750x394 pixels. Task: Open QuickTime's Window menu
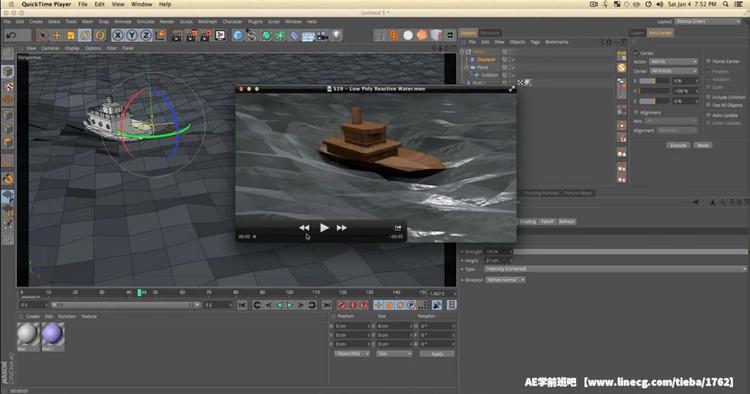pos(141,4)
